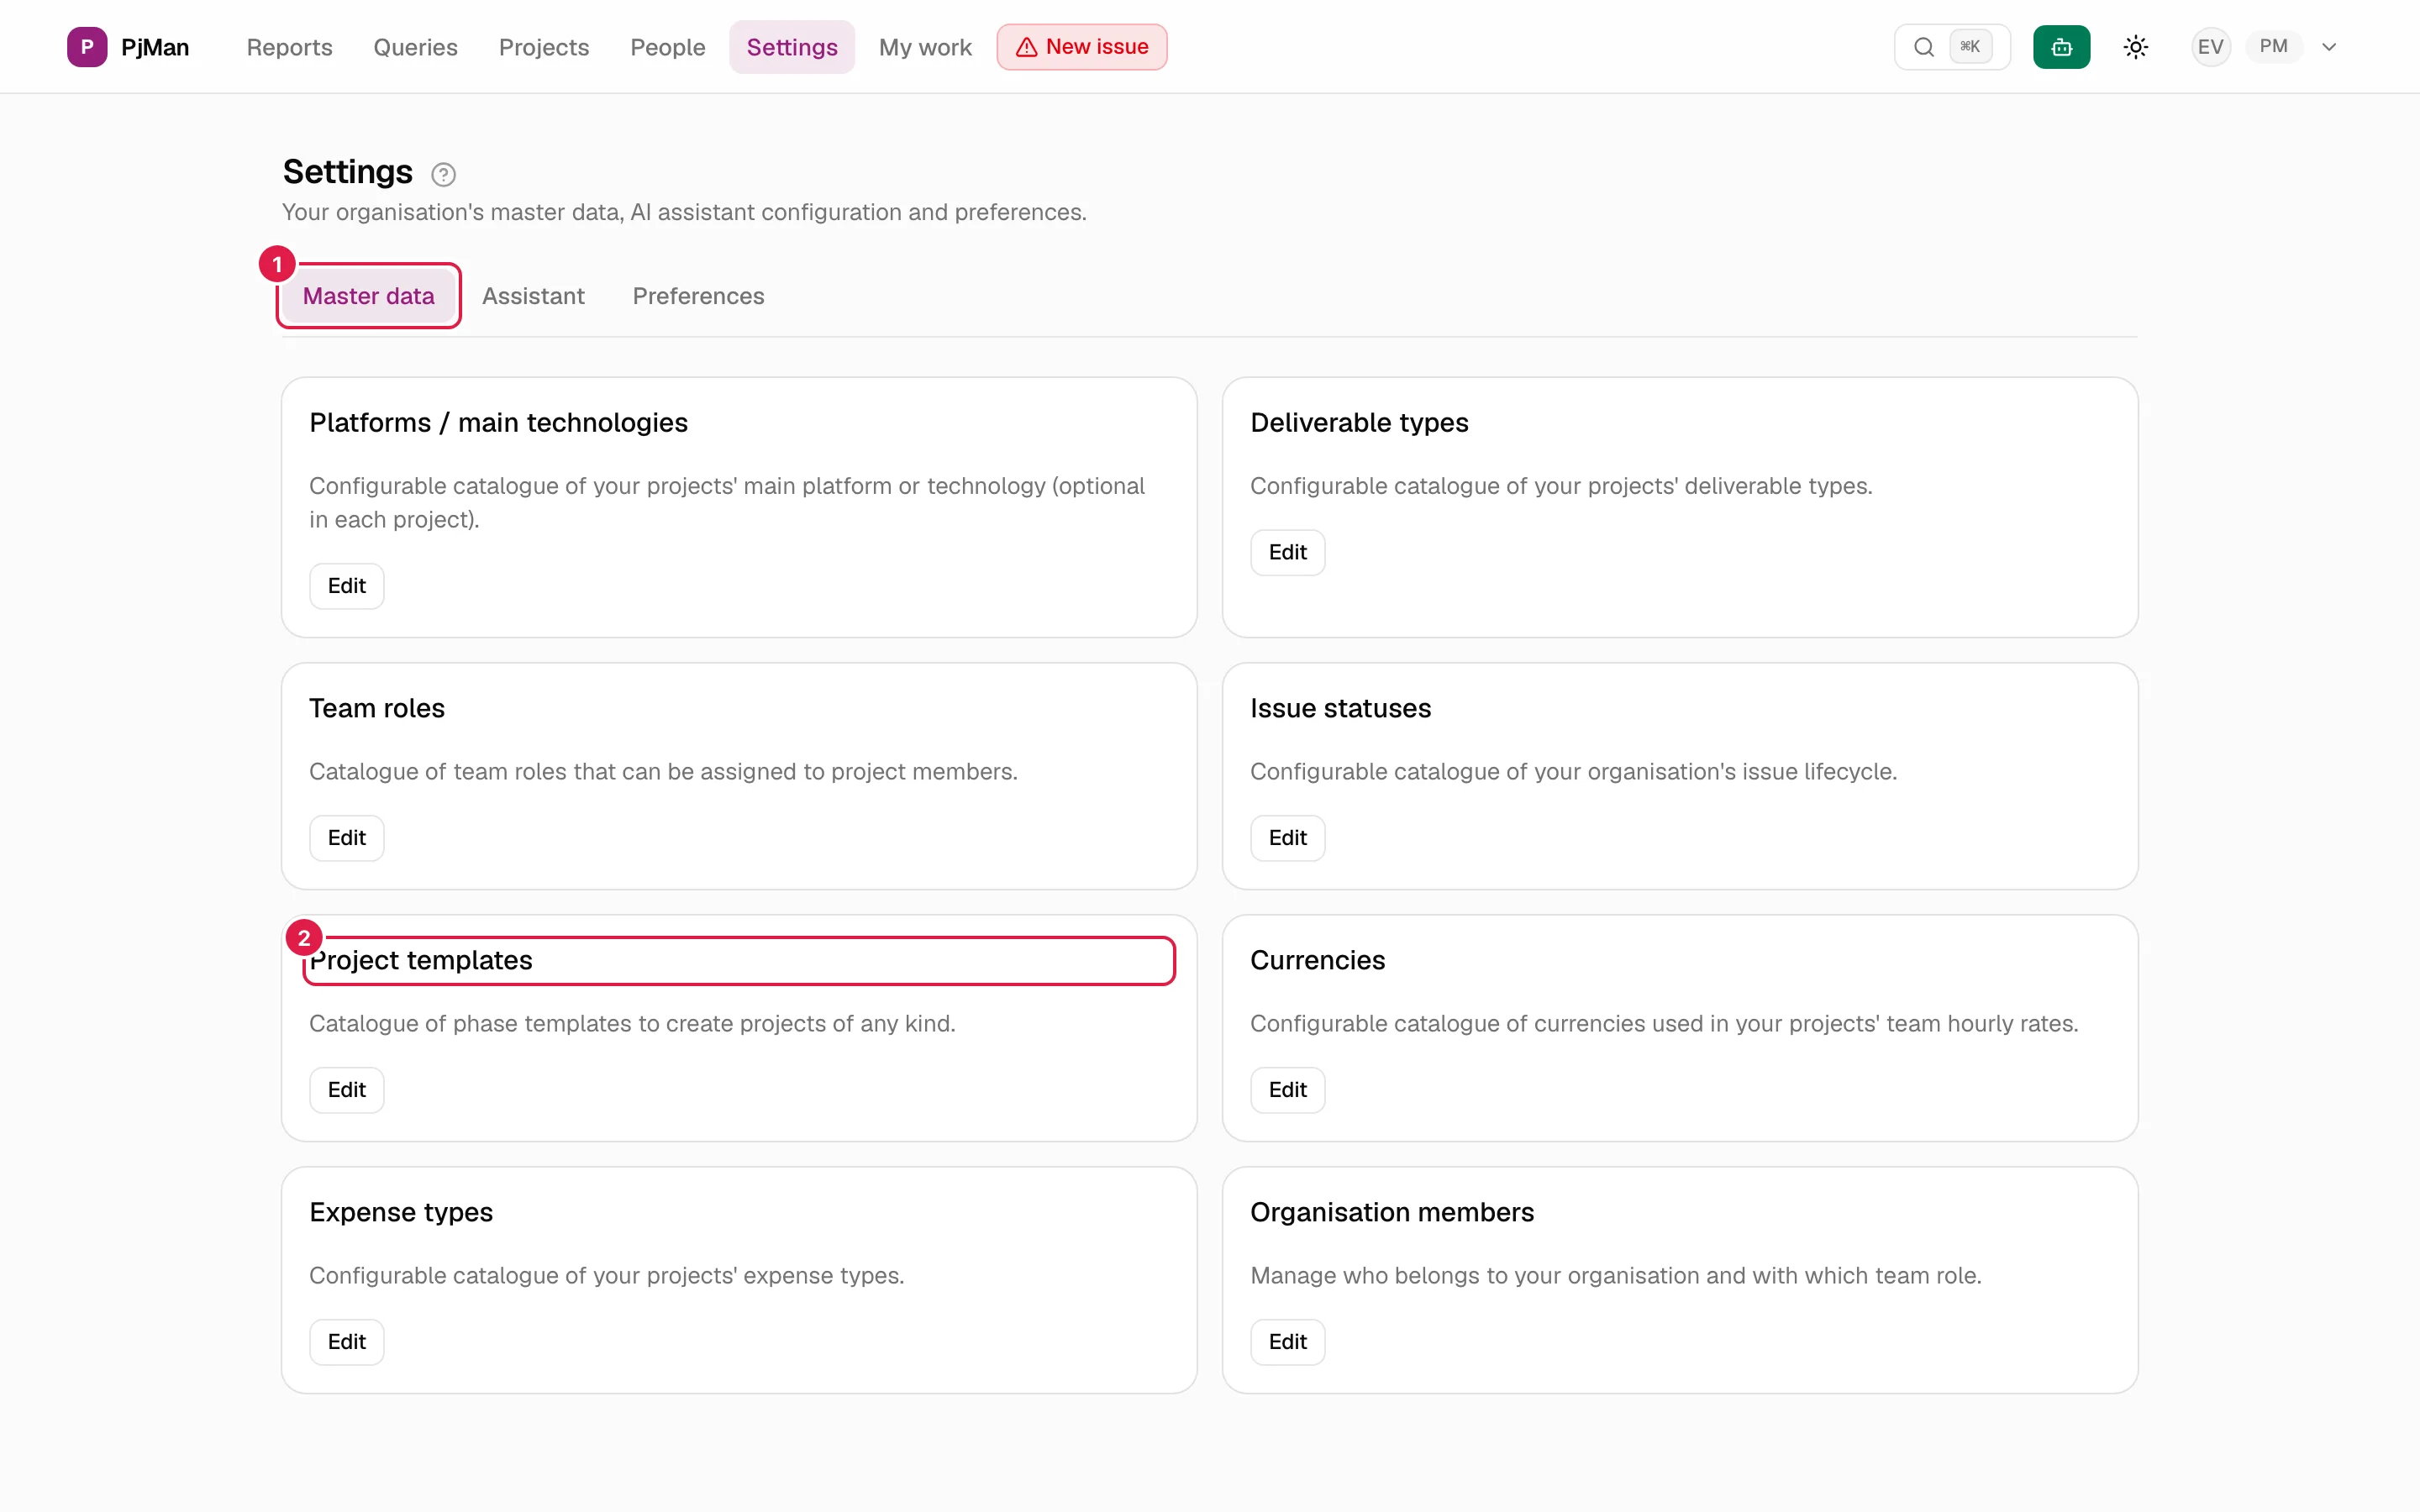Click the help question mark next to Settings
Image resolution: width=2420 pixels, height=1512 pixels.
click(x=443, y=174)
